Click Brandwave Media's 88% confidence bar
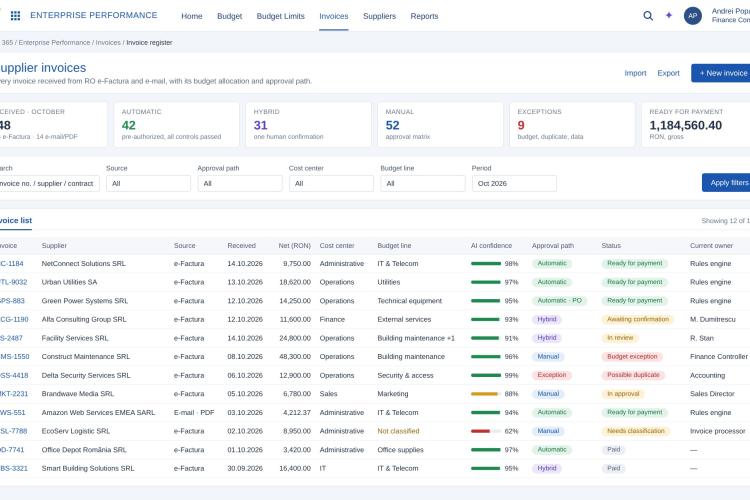Screen dimensions: 750x500 (486, 394)
